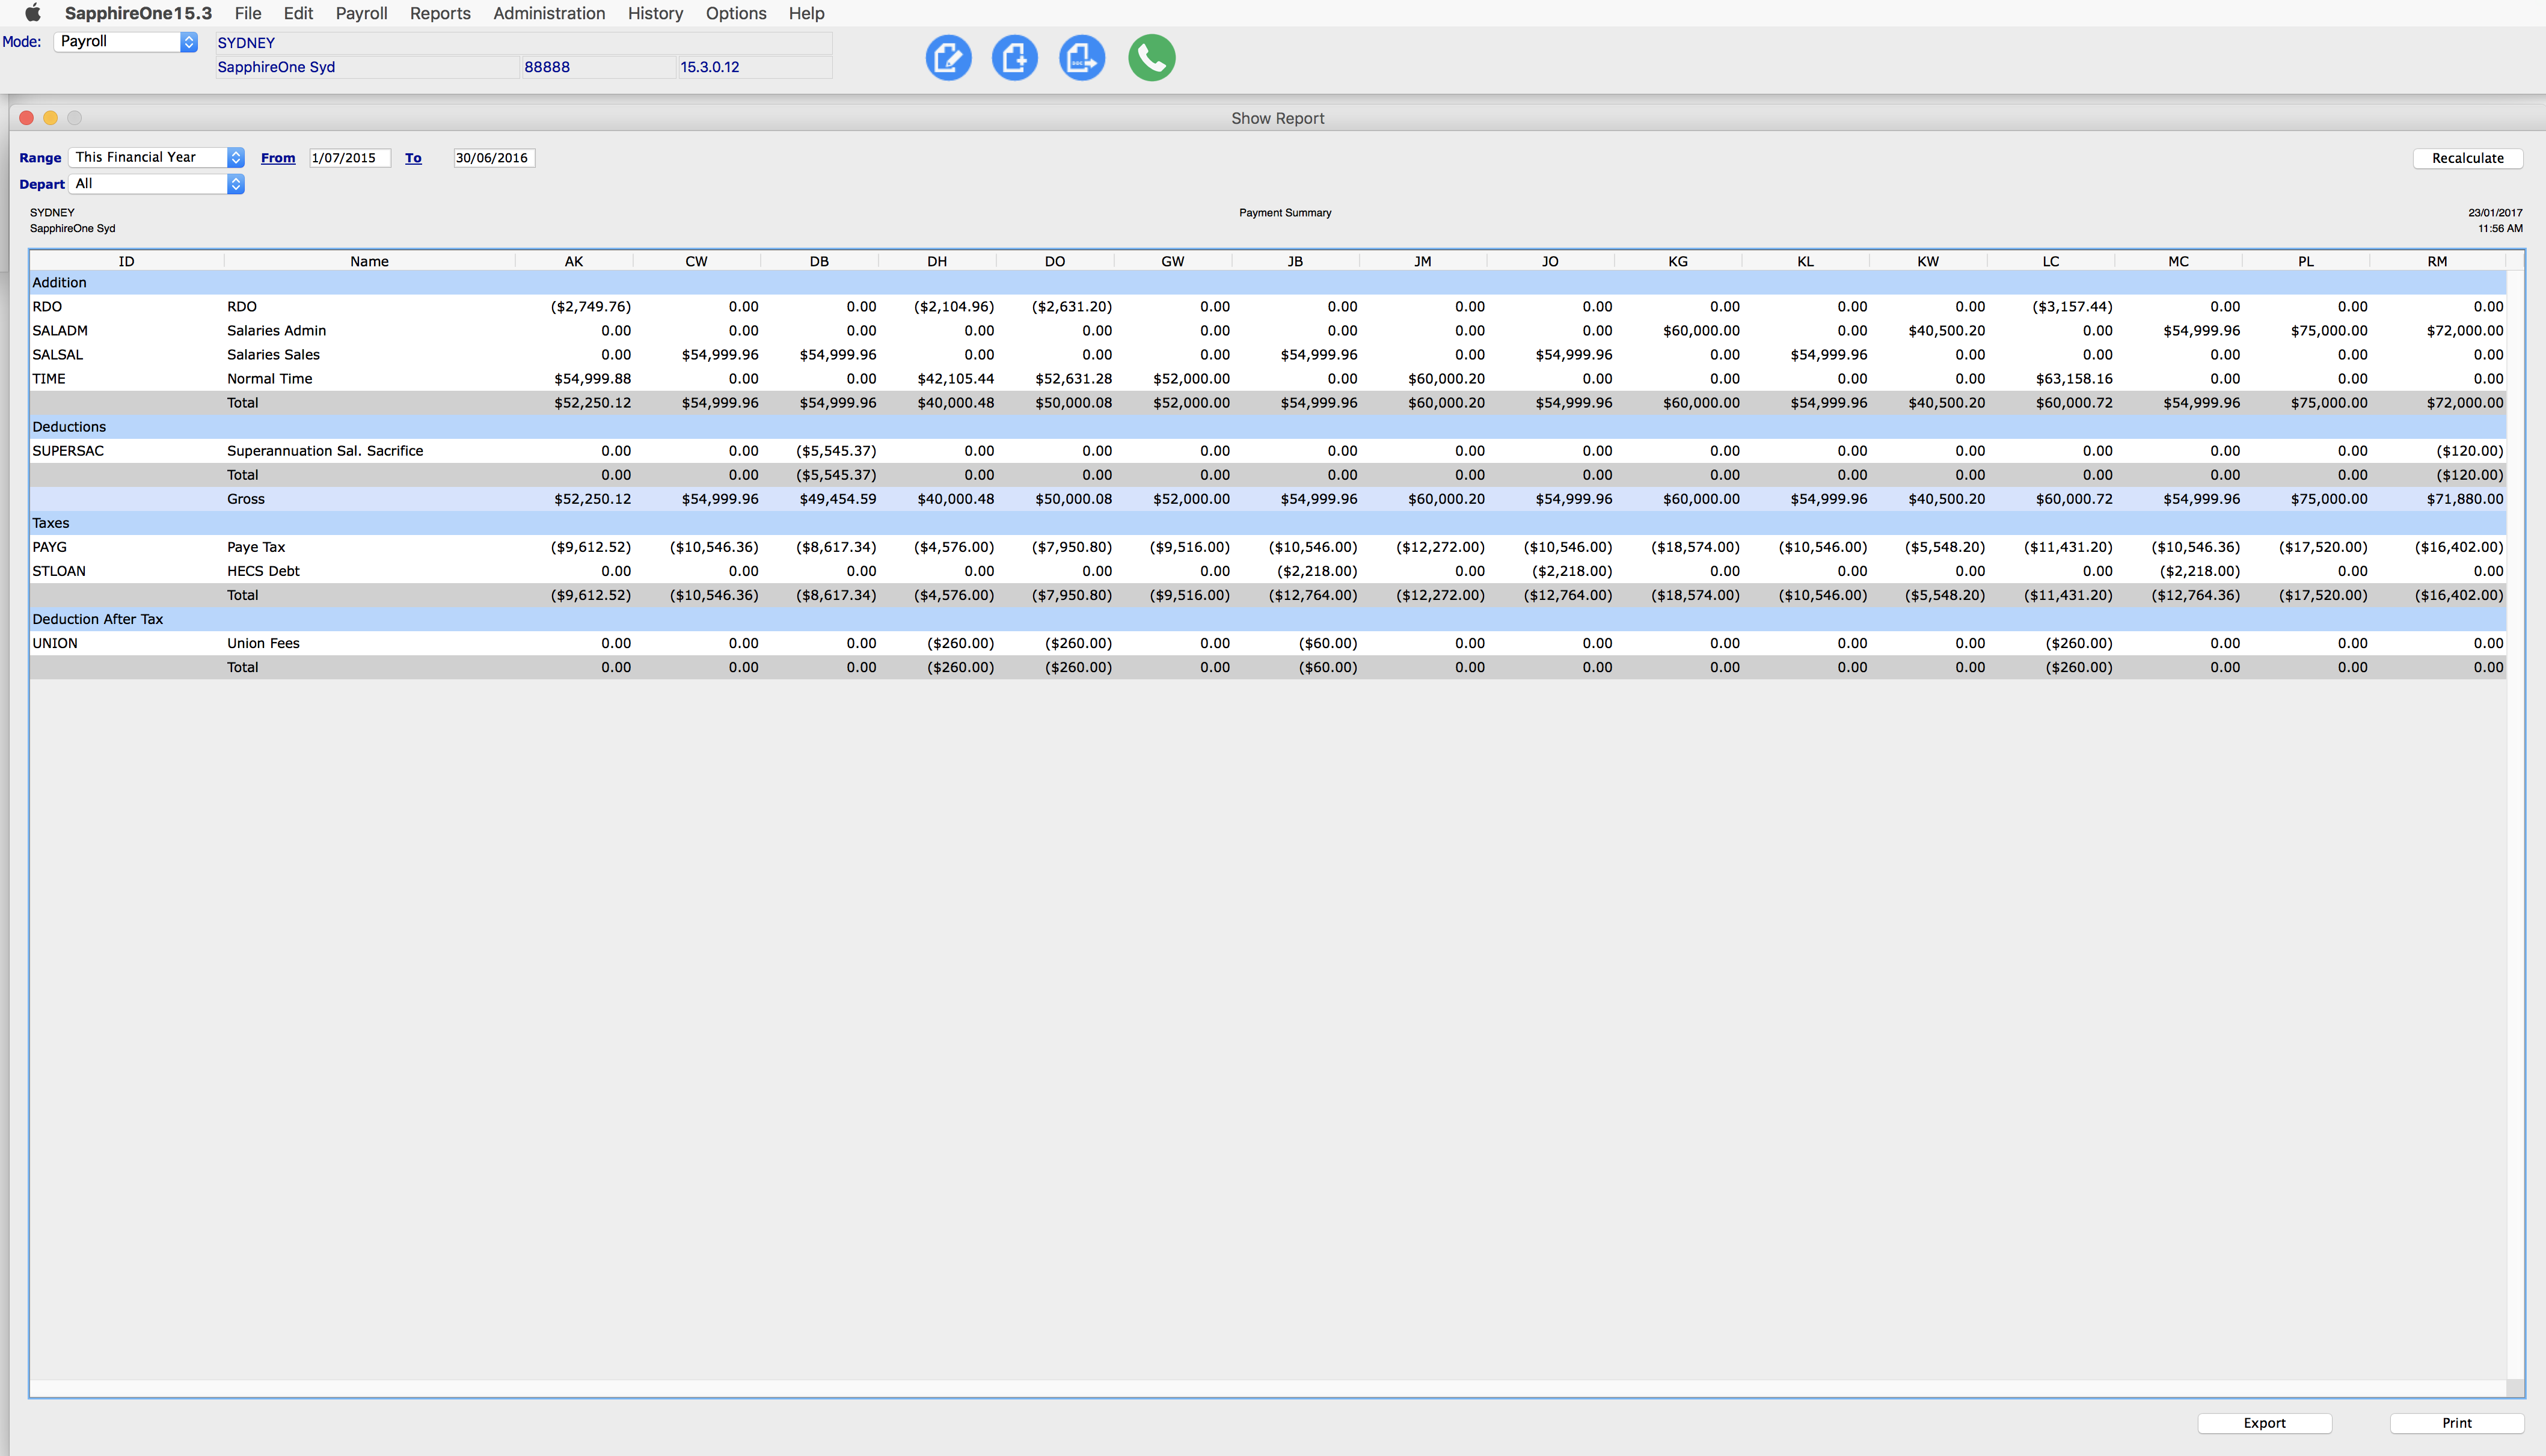Open the Reports menu
The height and width of the screenshot is (1456, 2546).
pyautogui.click(x=440, y=13)
